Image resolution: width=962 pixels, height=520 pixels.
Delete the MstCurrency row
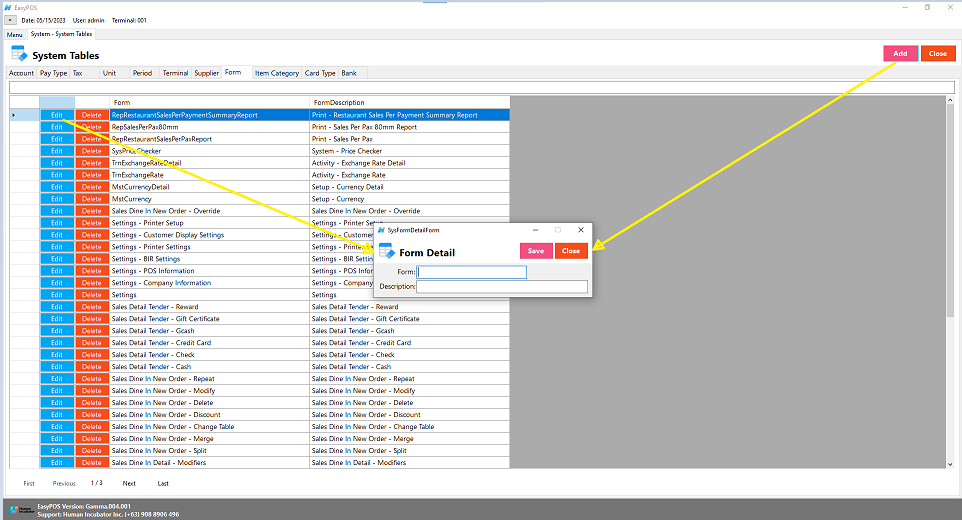(x=91, y=199)
